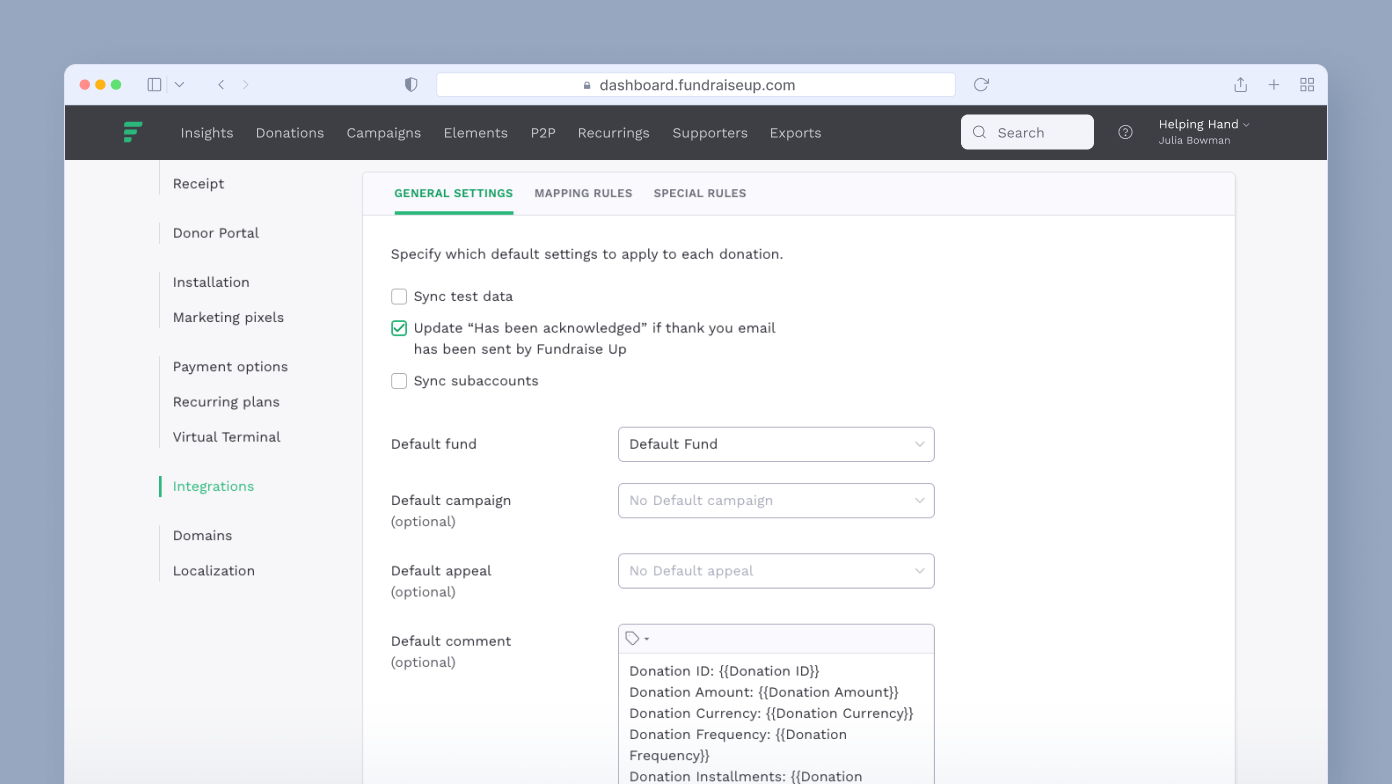Go forward with browser forward arrow
The height and width of the screenshot is (784, 1392).
click(x=246, y=85)
